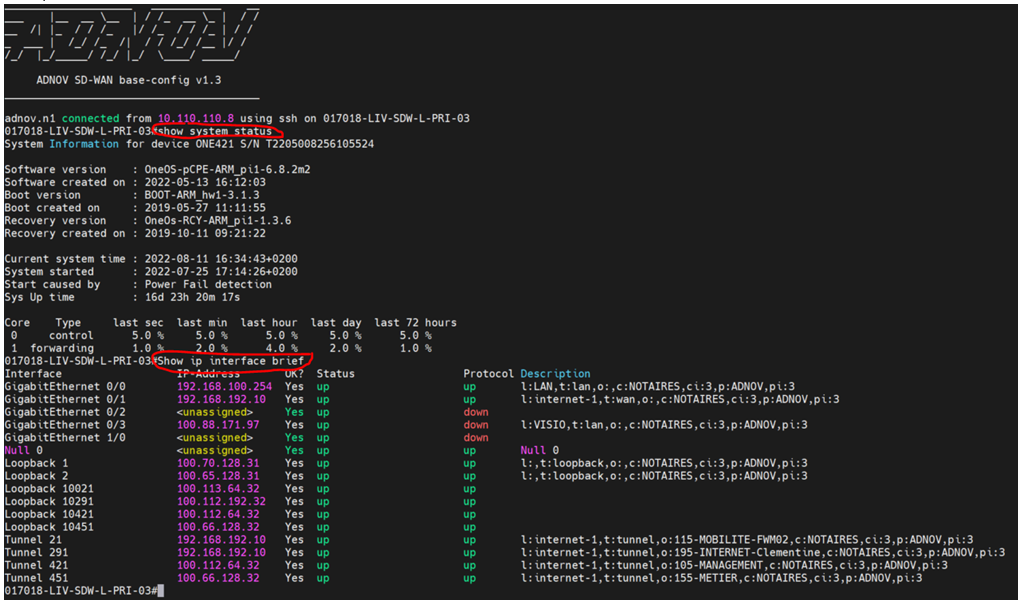Click IP address 100.65.128.31
This screenshot has height=604, width=1022.
tap(218, 476)
